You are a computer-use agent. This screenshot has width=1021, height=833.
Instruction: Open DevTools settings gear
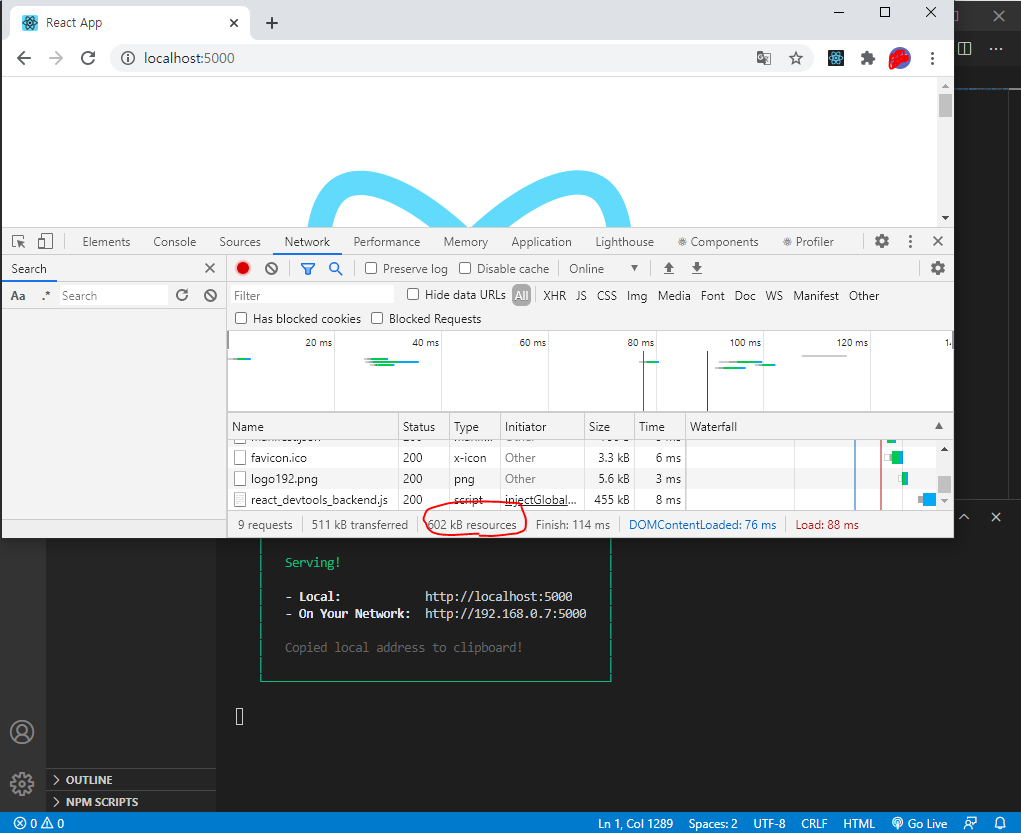(882, 242)
